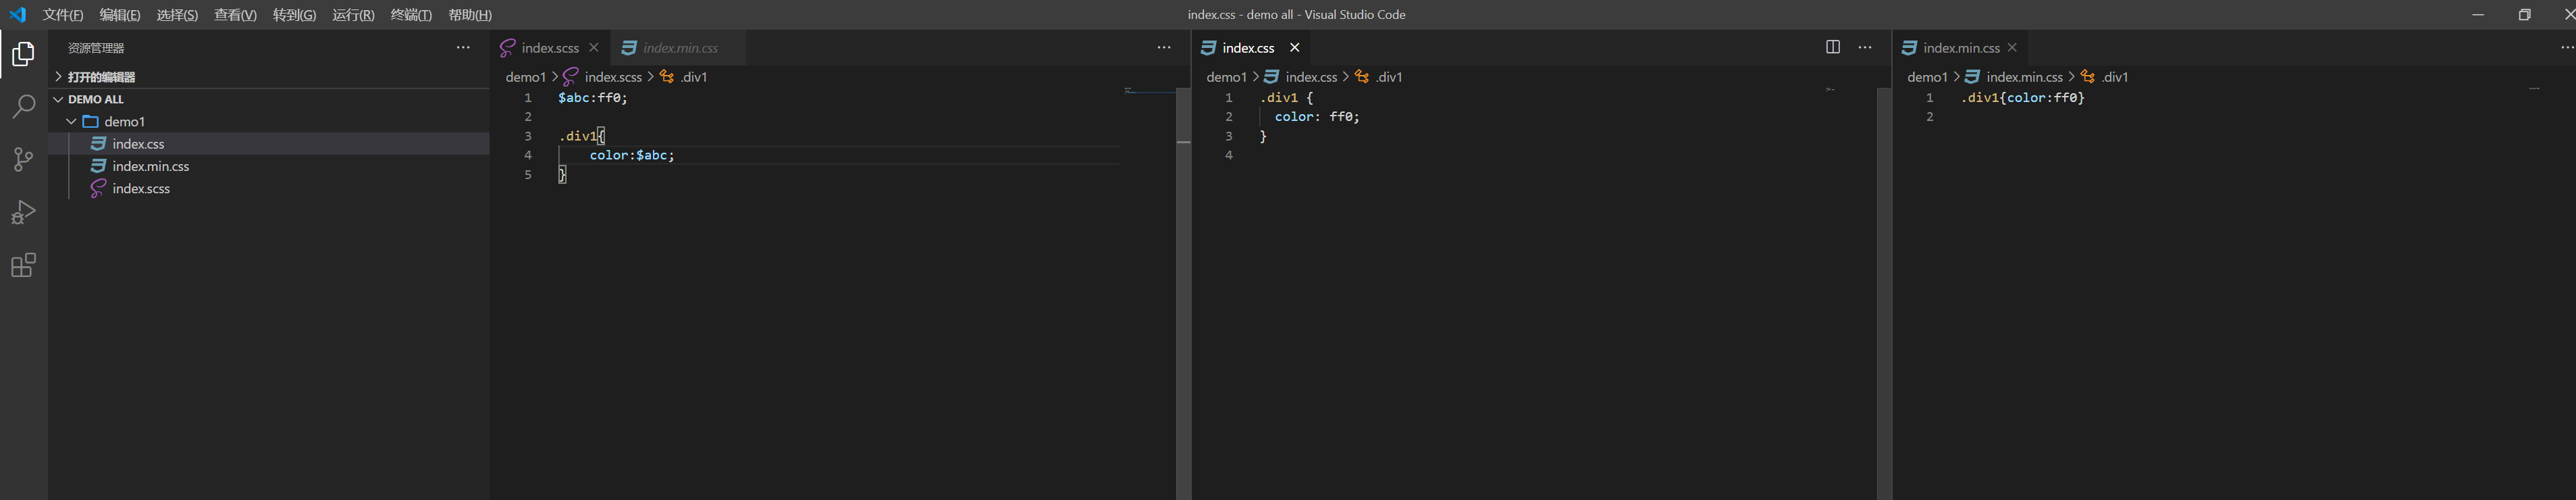Open more actions for the right index.min.css group
Screen dimensions: 2576x500
[2566, 48]
